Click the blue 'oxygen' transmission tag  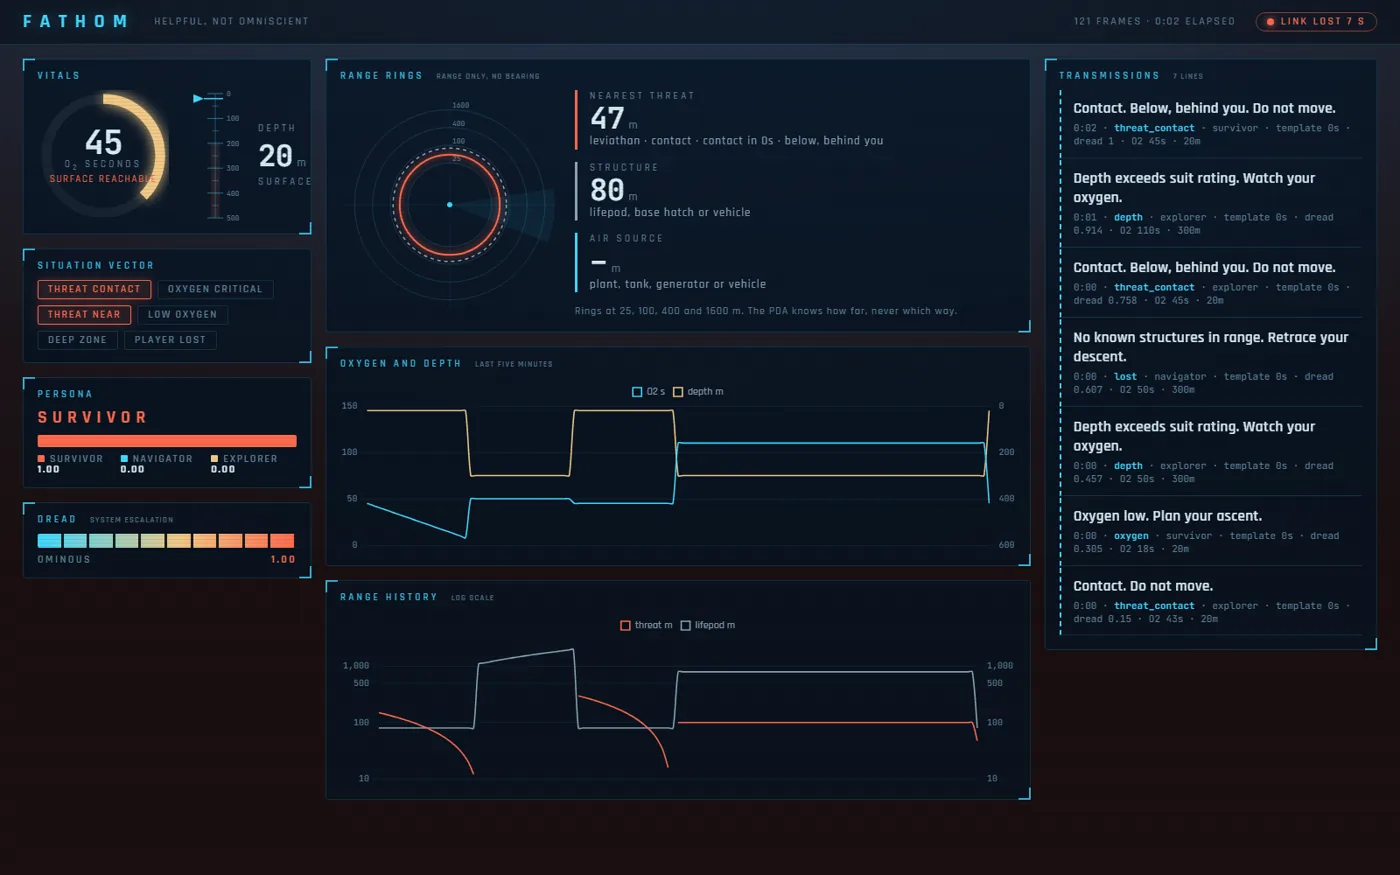(x=1131, y=536)
